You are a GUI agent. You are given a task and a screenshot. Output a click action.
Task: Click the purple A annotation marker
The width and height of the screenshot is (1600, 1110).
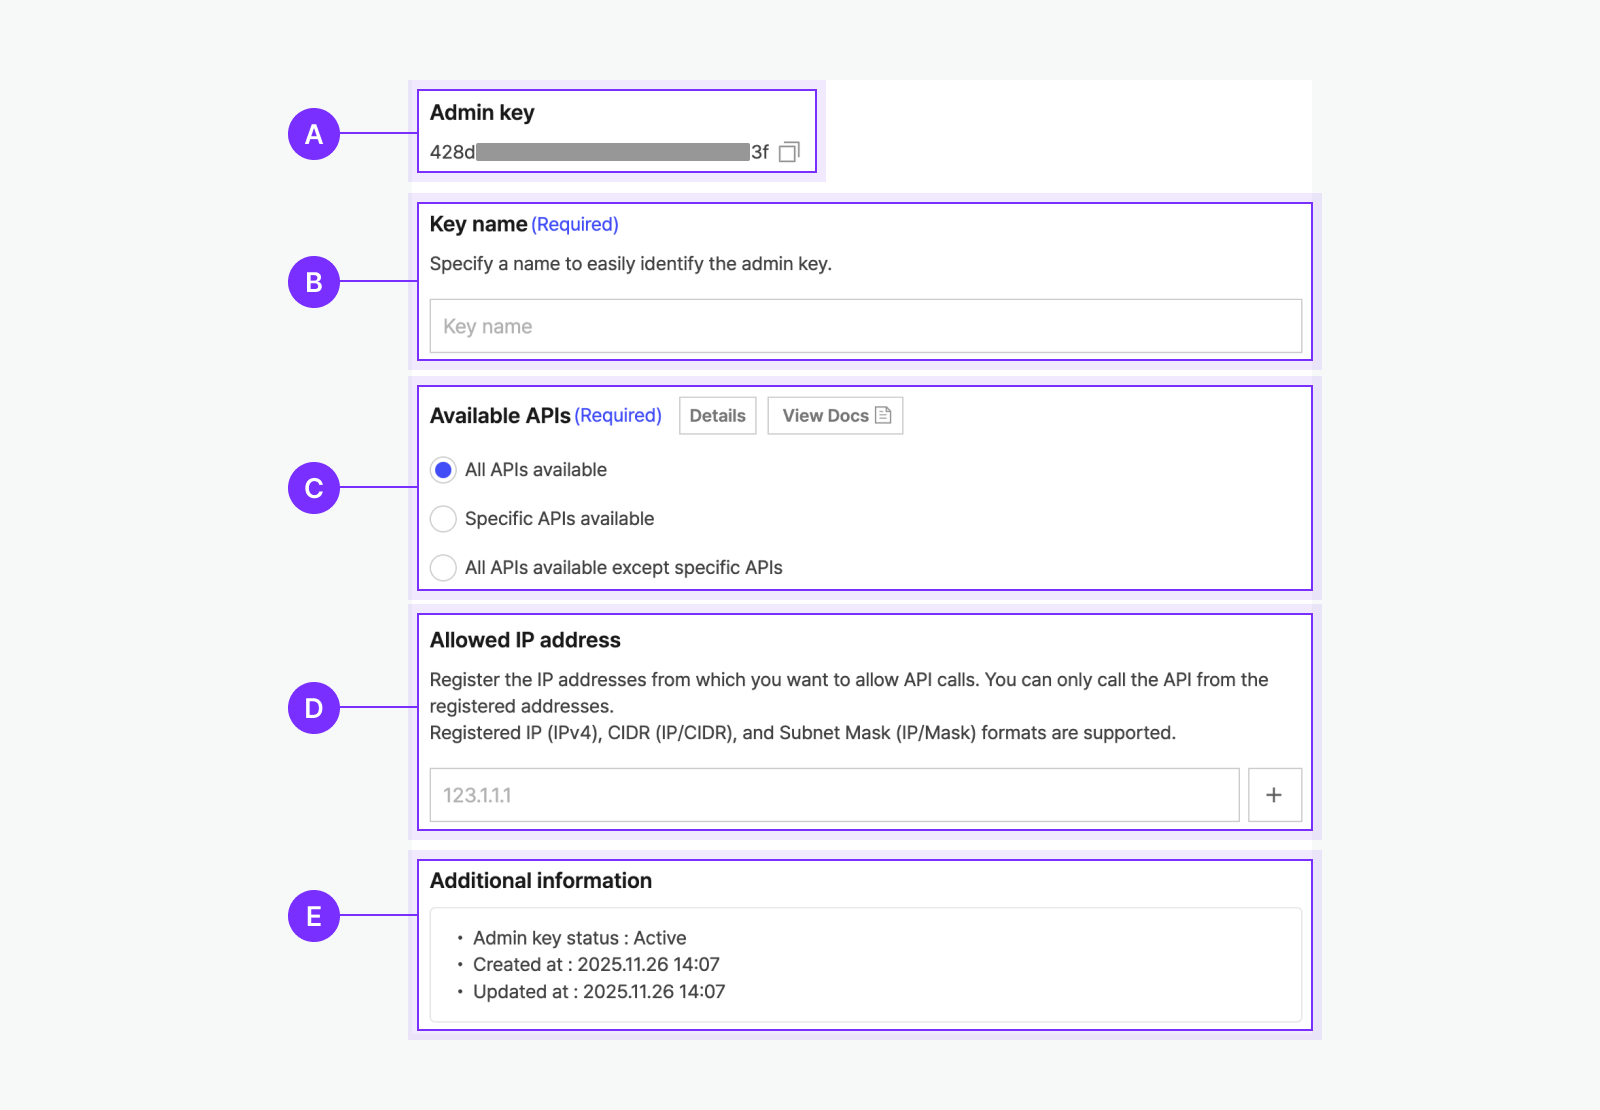(x=314, y=134)
